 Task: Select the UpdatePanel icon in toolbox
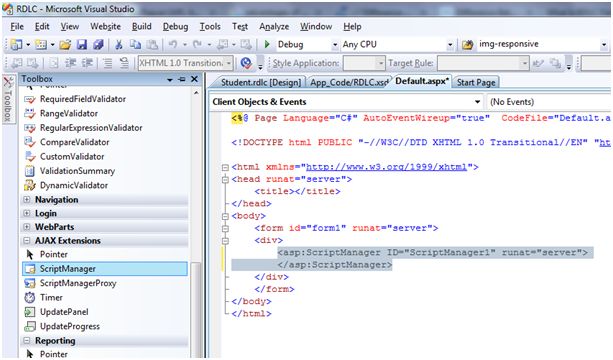pos(30,312)
